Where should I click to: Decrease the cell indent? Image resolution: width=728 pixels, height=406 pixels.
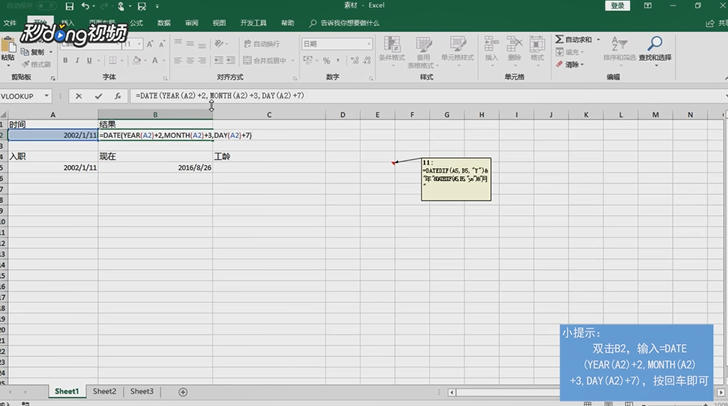pos(218,60)
